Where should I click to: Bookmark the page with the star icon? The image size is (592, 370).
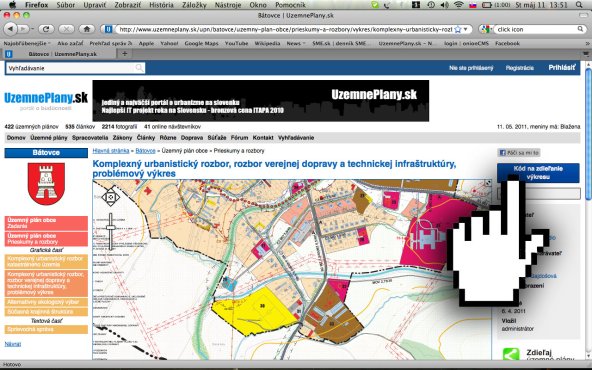point(458,29)
